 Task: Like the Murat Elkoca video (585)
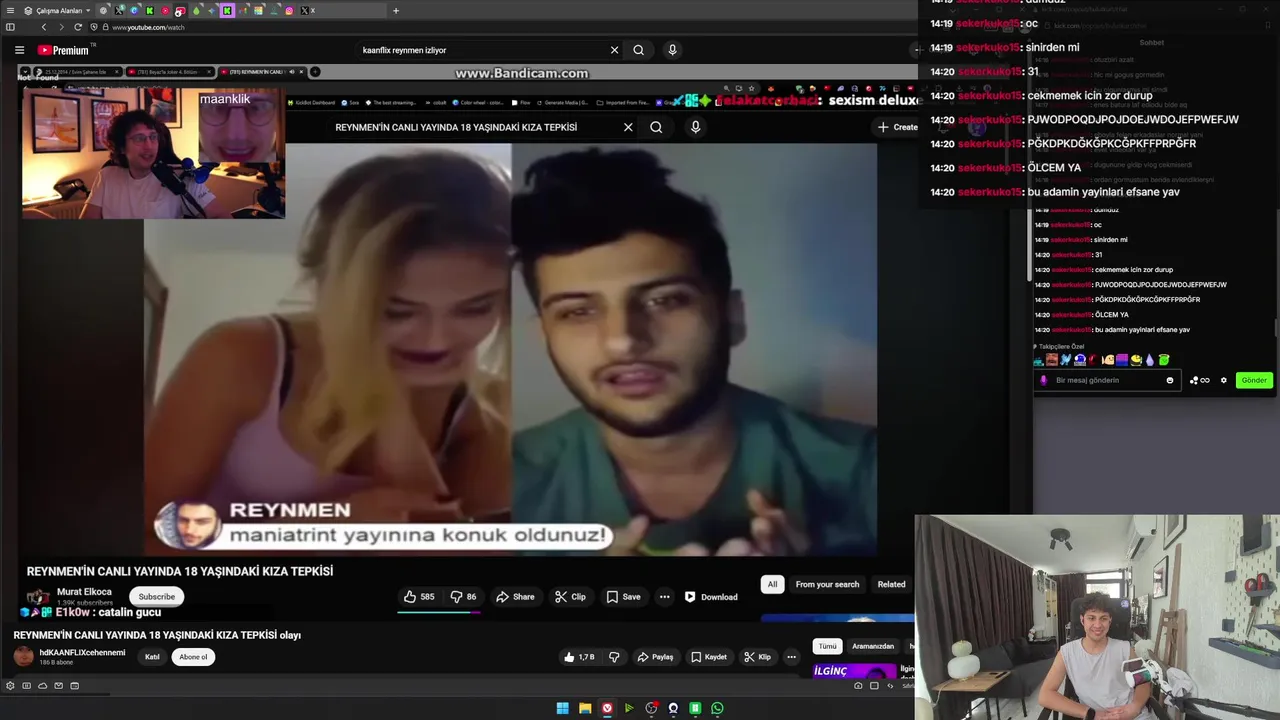[419, 597]
